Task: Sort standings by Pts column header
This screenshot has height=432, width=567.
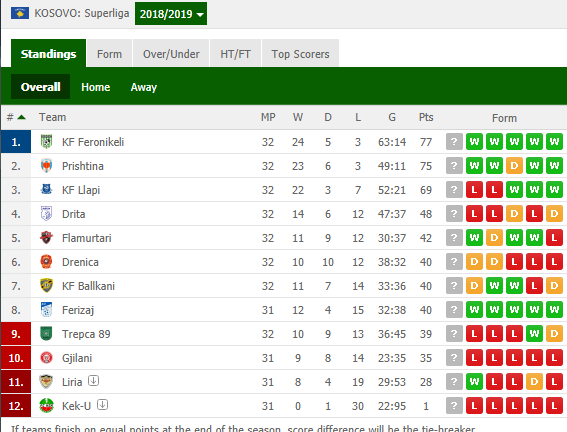Action: pos(426,117)
